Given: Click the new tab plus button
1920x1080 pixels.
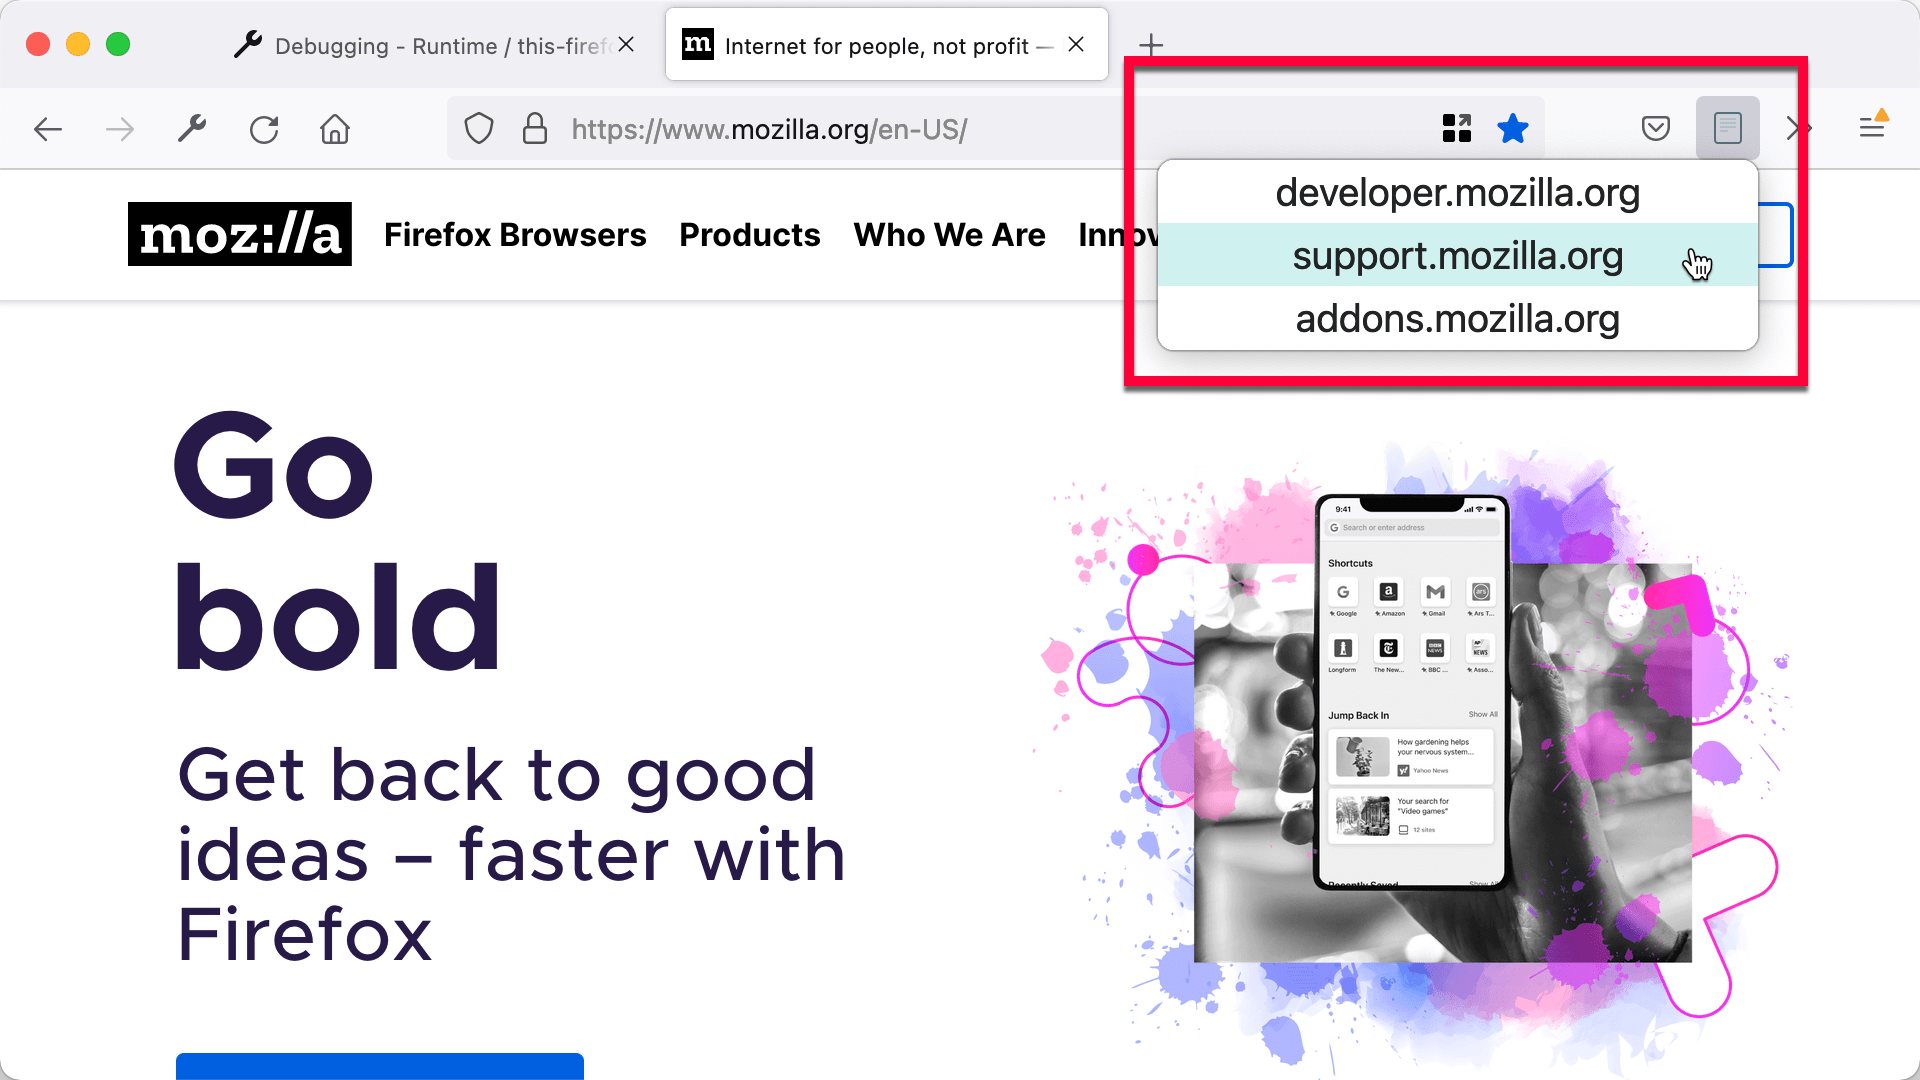Looking at the screenshot, I should 1149,46.
